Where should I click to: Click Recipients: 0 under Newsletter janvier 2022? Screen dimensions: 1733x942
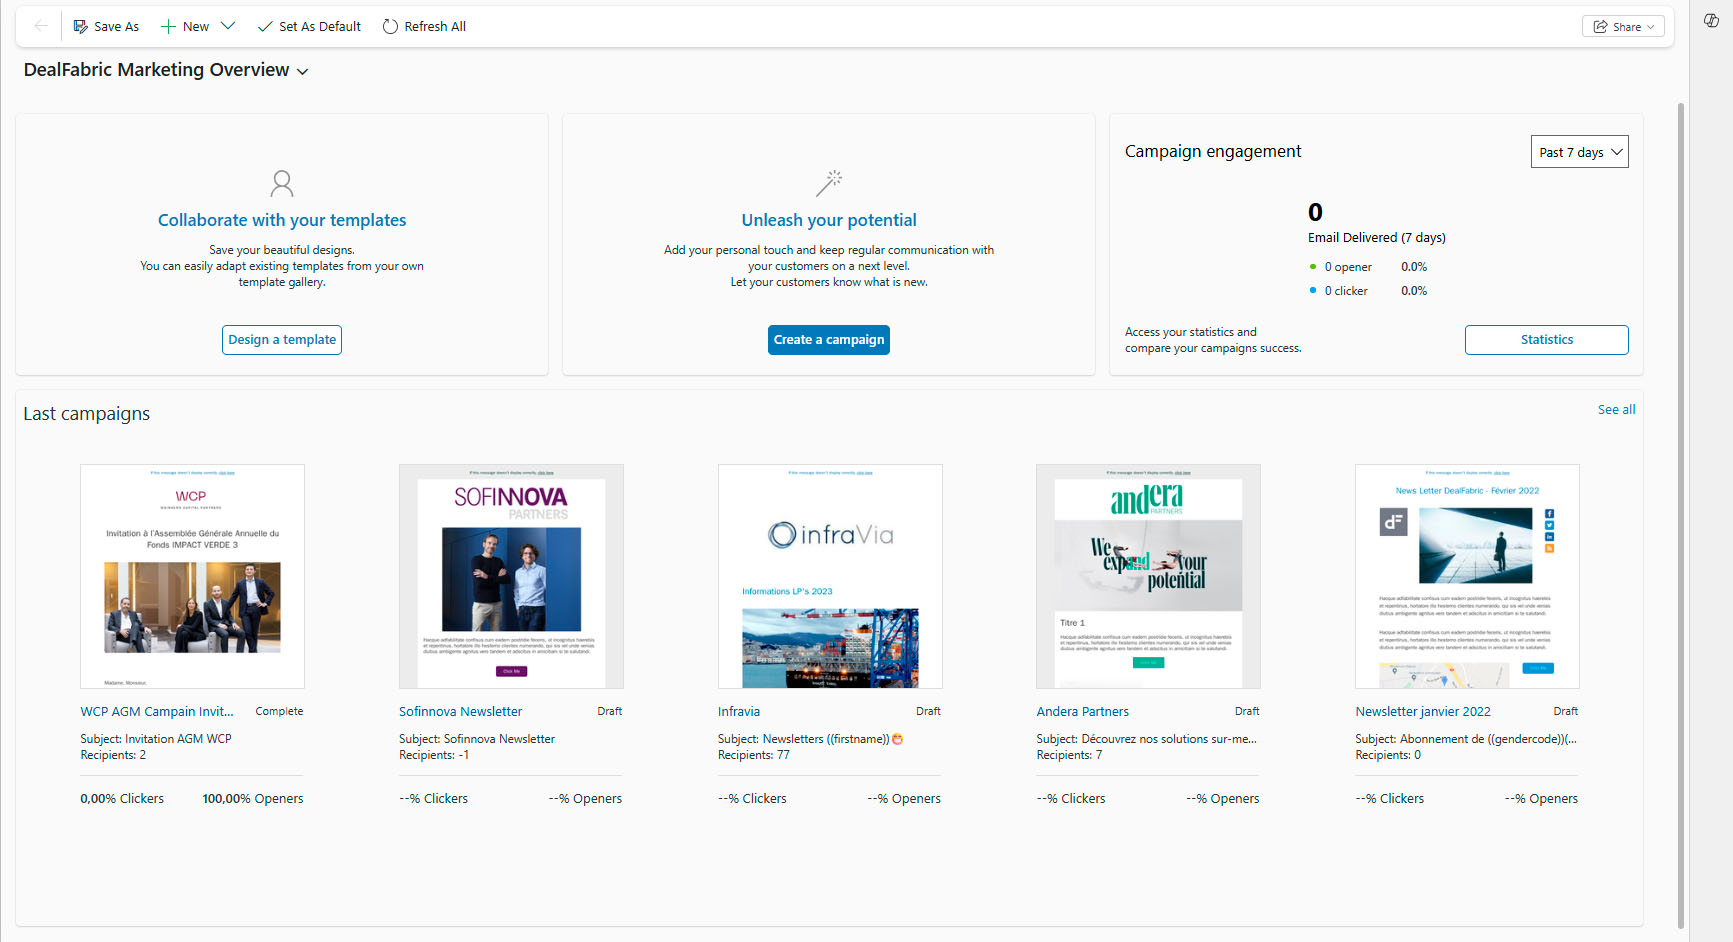click(1388, 755)
